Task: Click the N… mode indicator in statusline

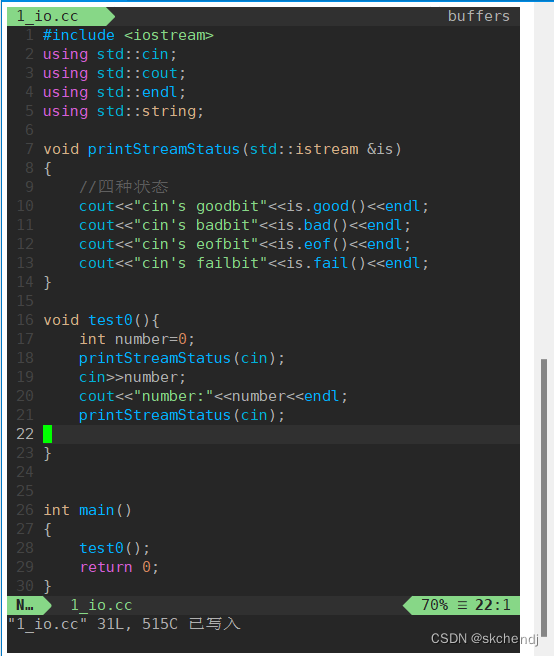Action: tap(25, 605)
